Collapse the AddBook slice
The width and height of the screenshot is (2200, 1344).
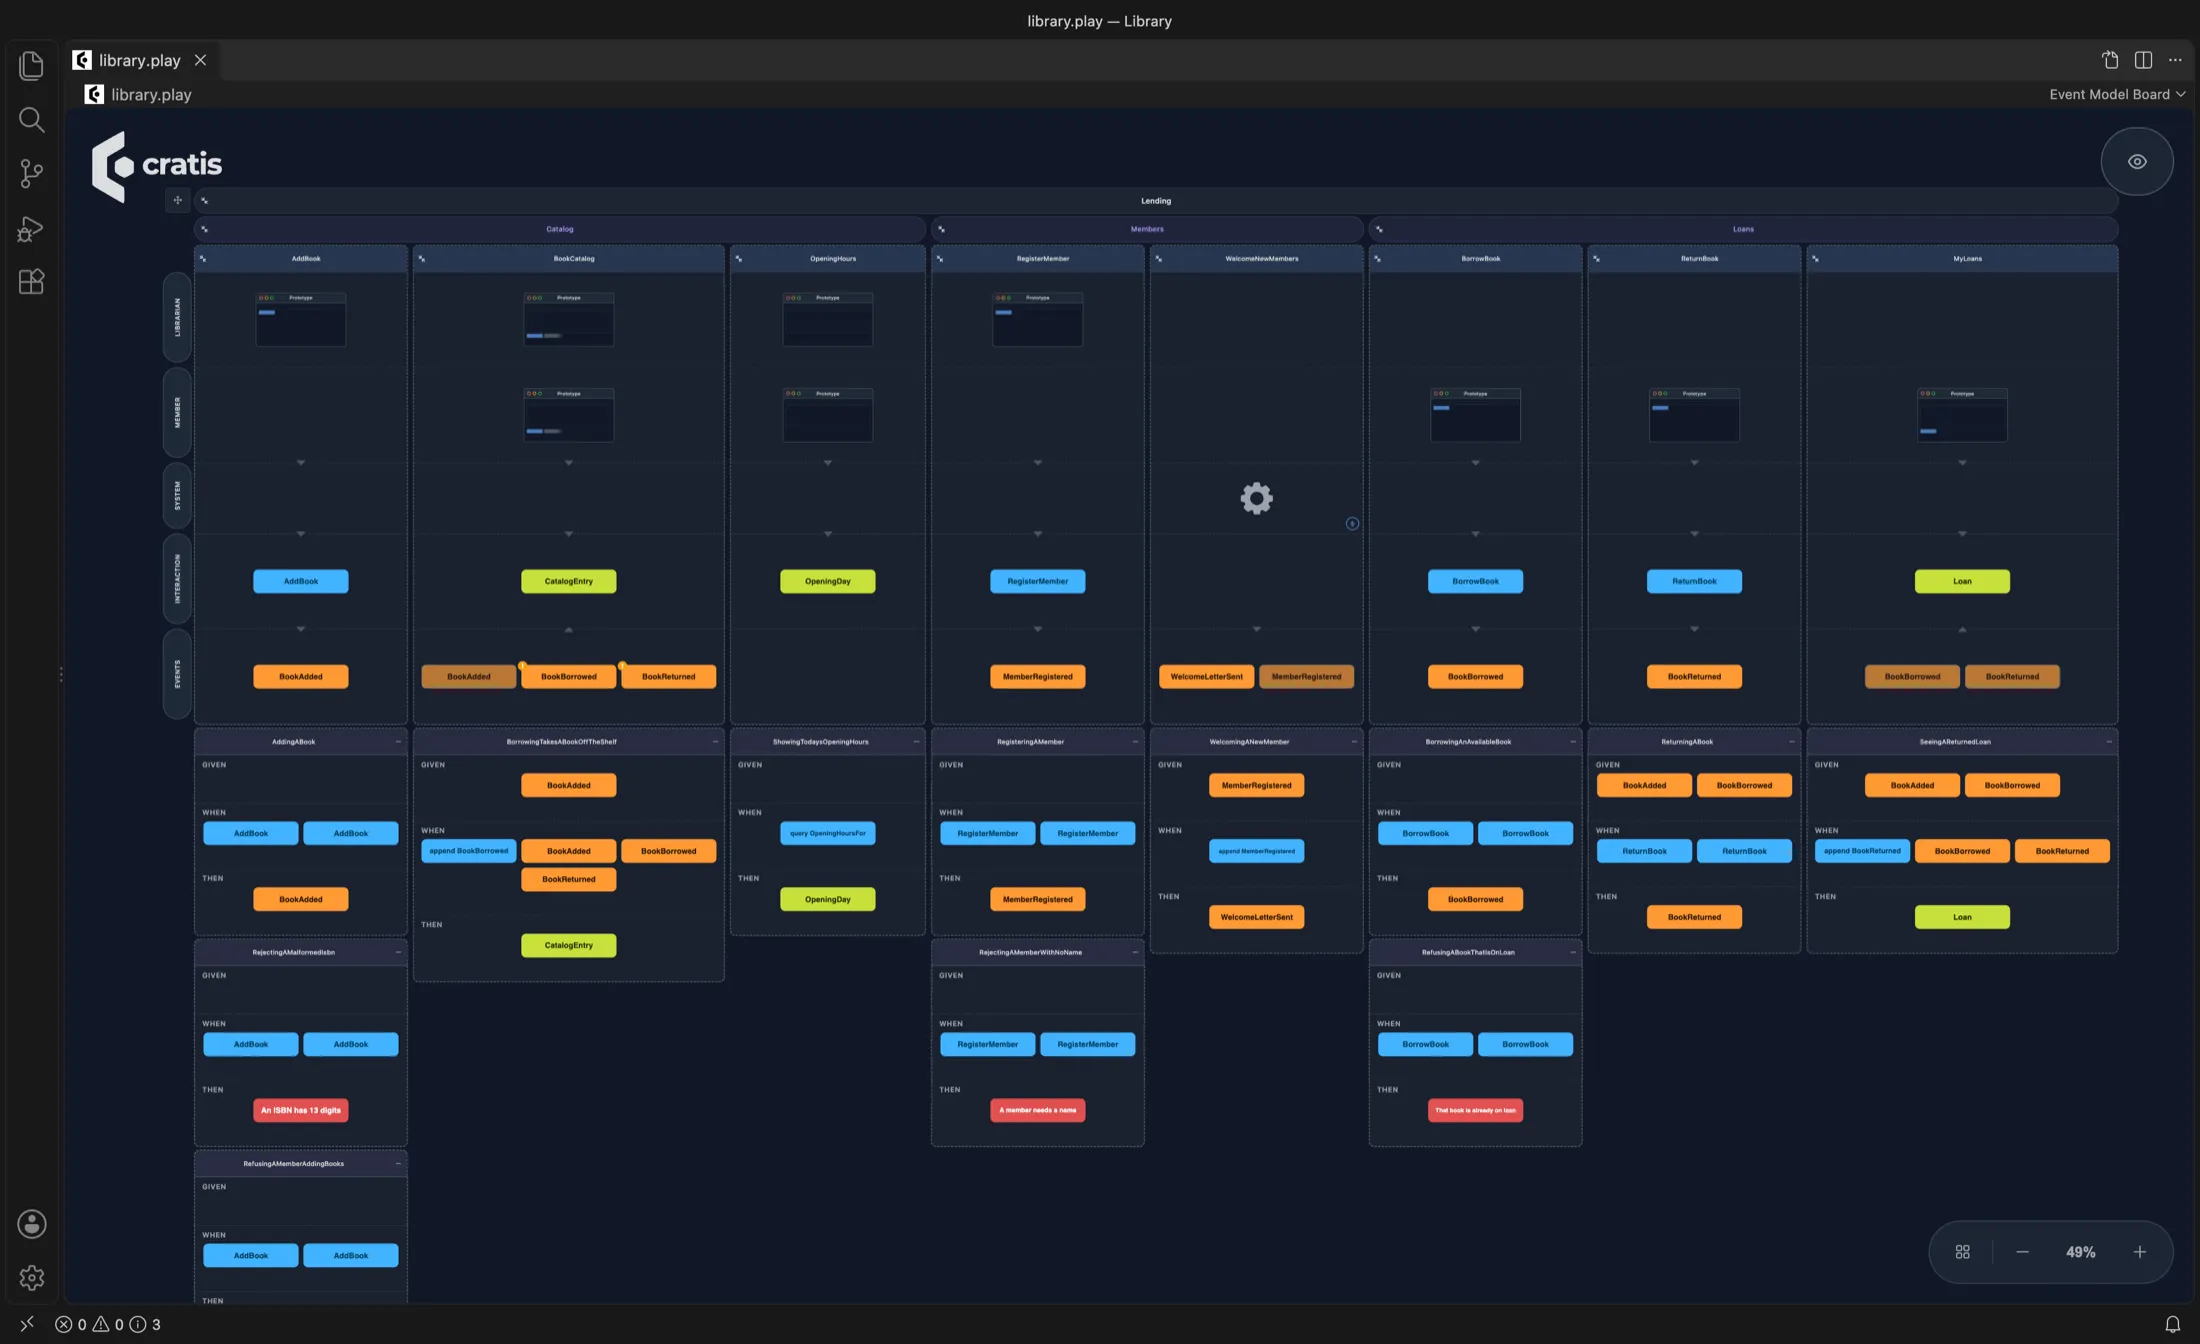[x=203, y=259]
